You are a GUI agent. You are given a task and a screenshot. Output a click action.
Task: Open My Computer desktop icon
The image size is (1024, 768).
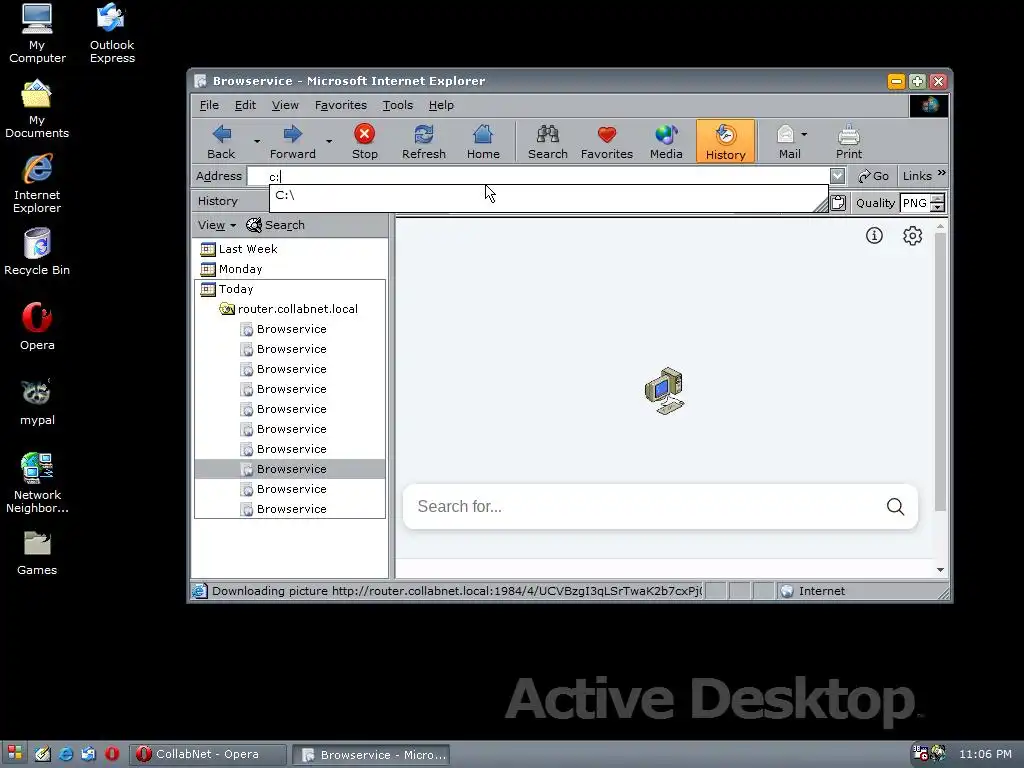click(37, 34)
